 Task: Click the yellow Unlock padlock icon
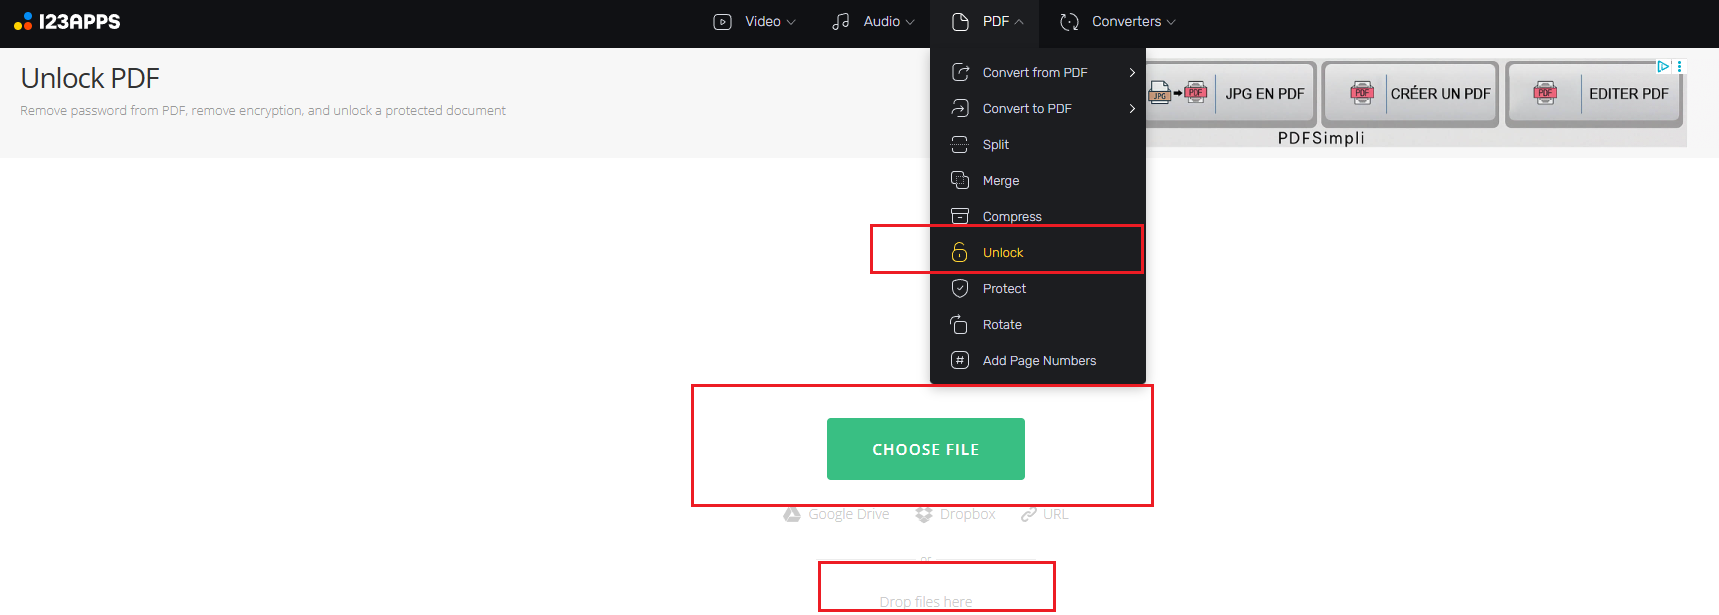point(960,252)
